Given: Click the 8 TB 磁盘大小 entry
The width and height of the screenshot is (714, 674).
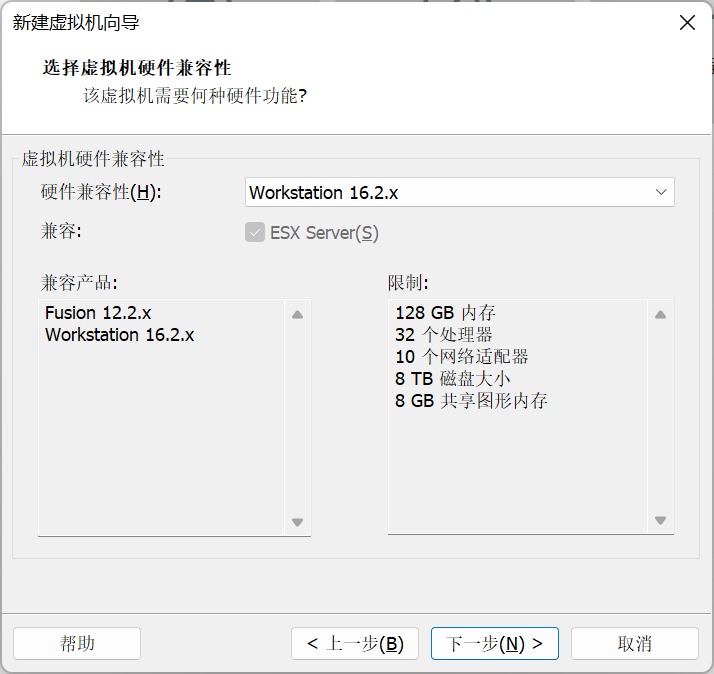Looking at the screenshot, I should (x=453, y=379).
